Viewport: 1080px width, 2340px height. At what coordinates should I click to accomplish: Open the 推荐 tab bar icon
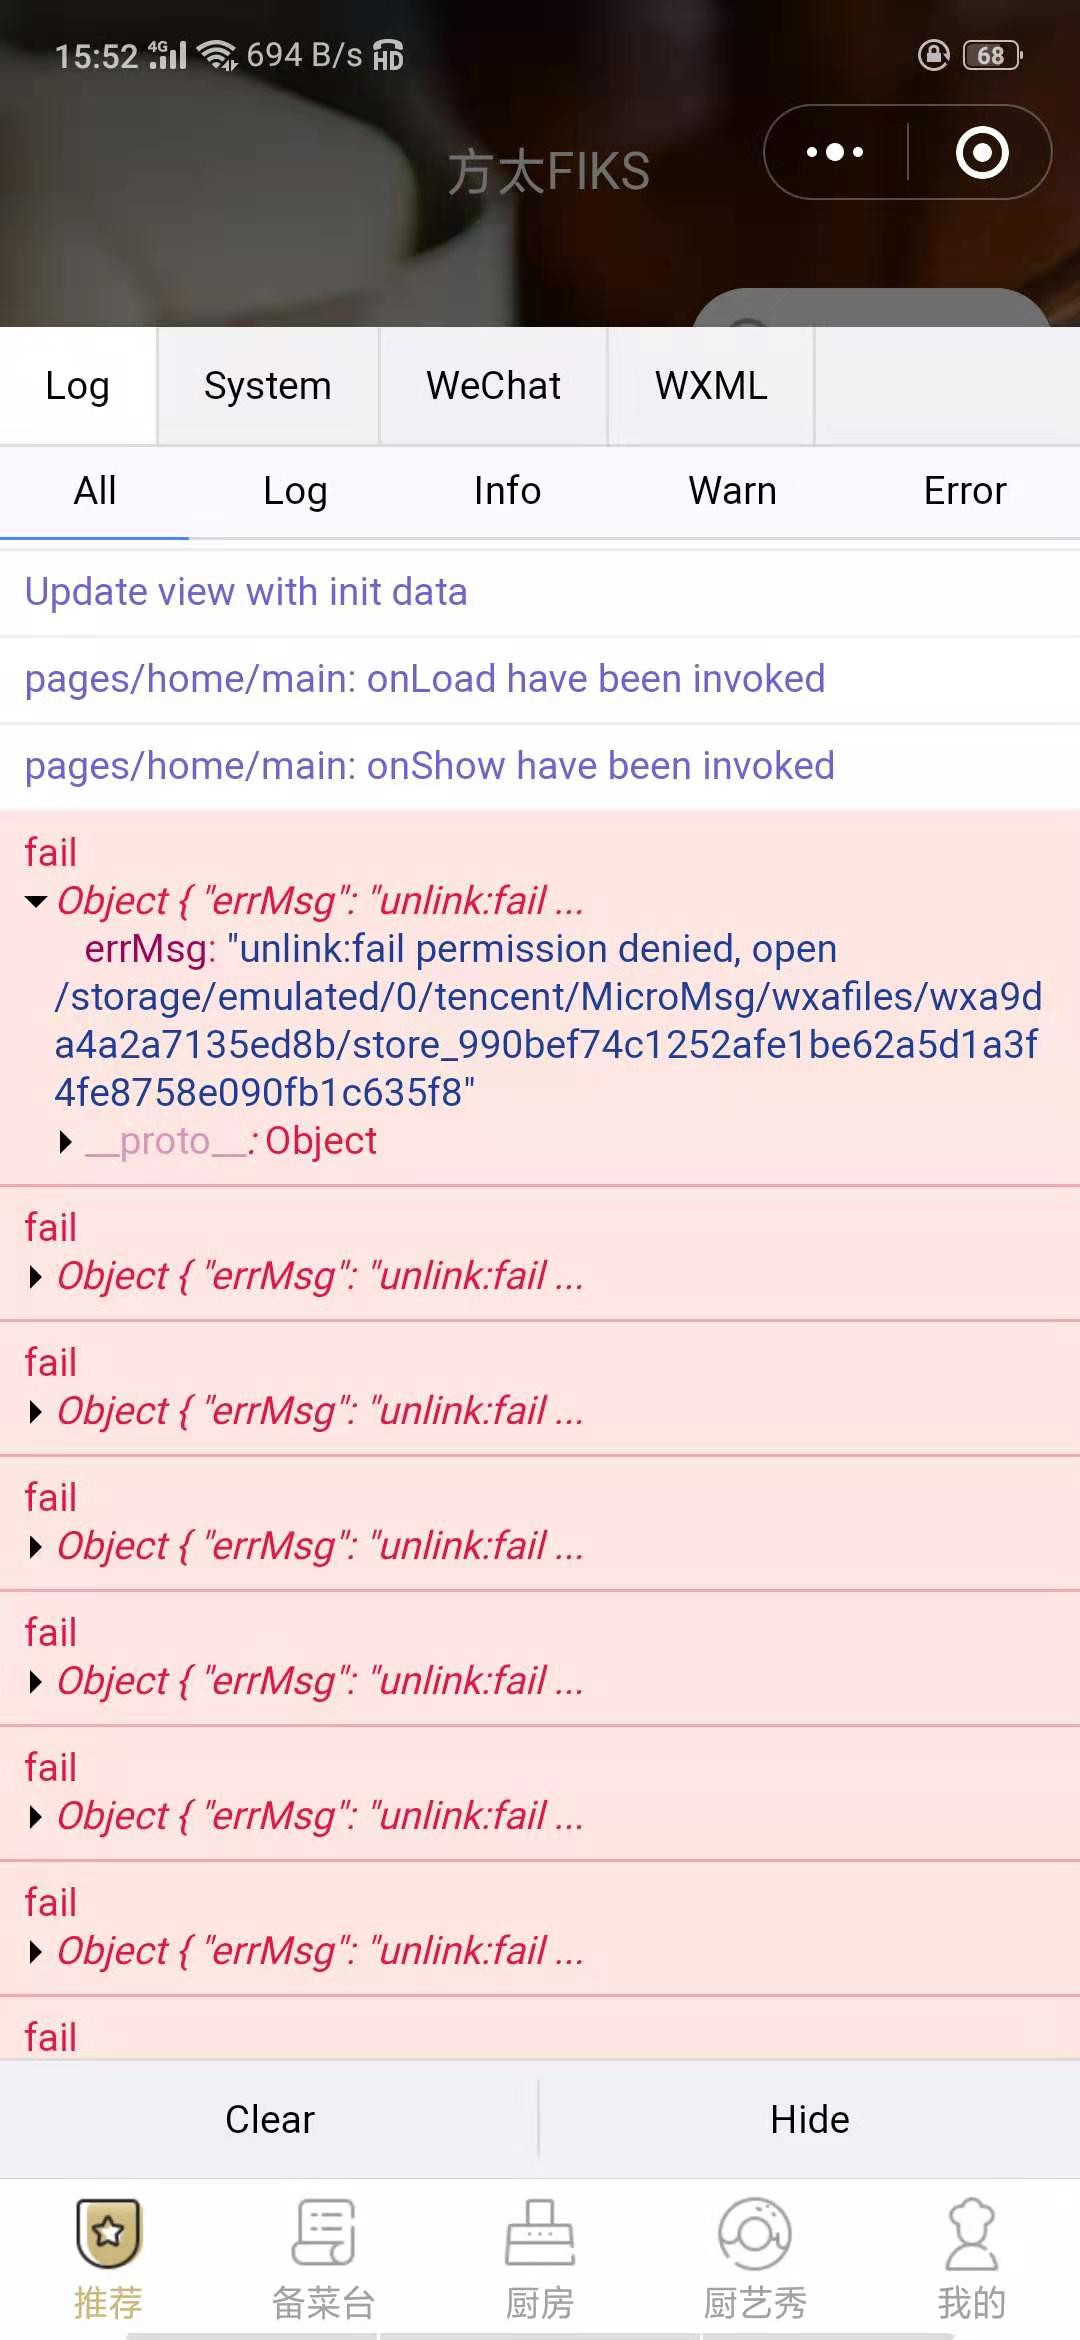click(x=108, y=2232)
